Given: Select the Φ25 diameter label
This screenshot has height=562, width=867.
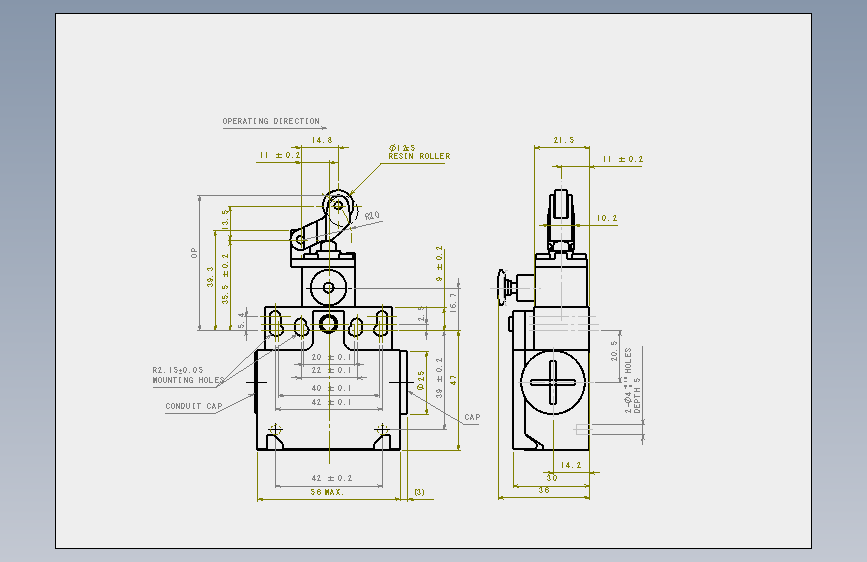Looking at the screenshot, I should (x=421, y=381).
